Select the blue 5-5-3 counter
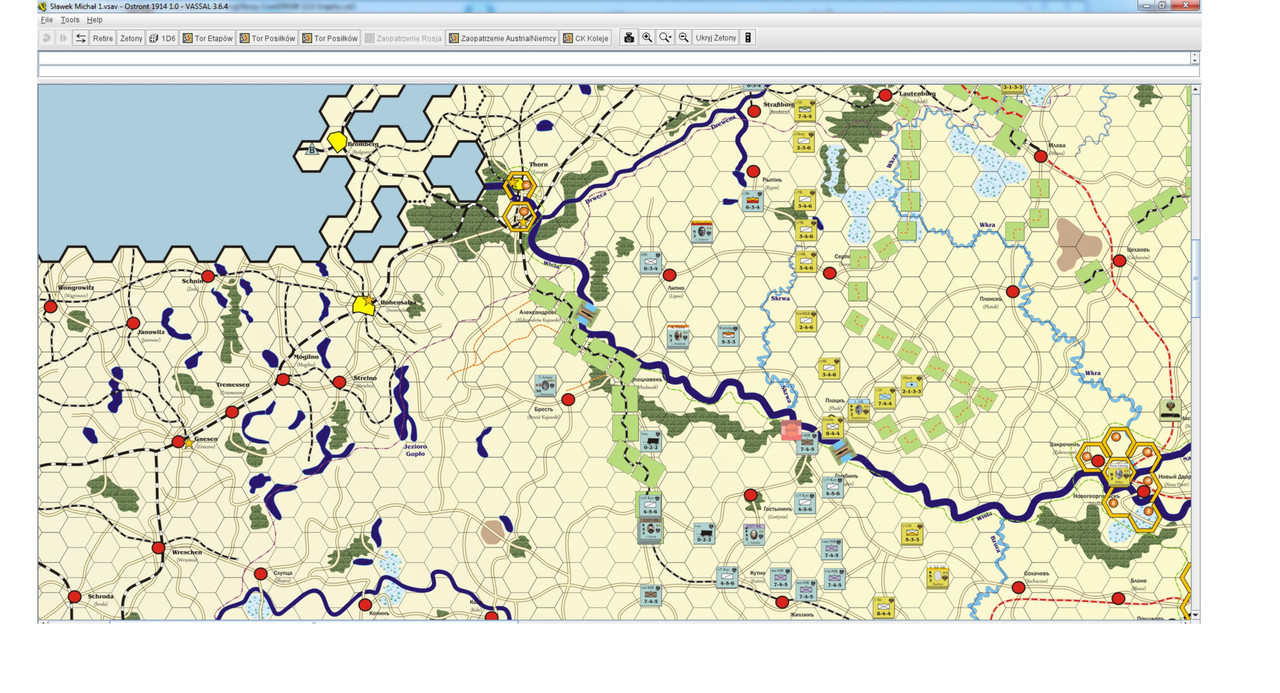The width and height of the screenshot is (1280, 693). 728,334
